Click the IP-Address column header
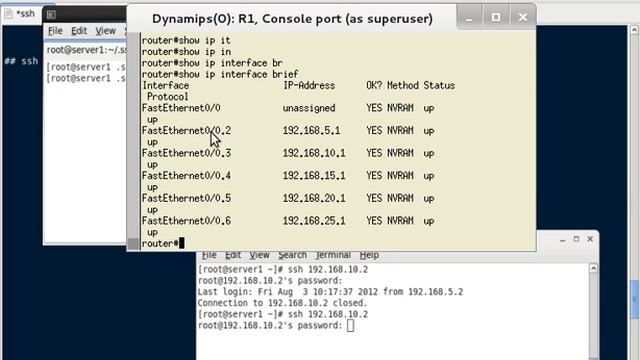Screen dimensions: 640x360 [x=309, y=86]
